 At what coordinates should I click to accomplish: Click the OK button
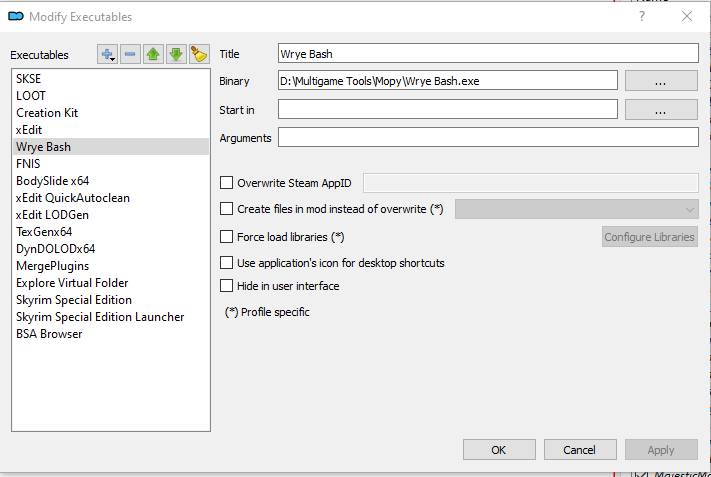coord(498,450)
